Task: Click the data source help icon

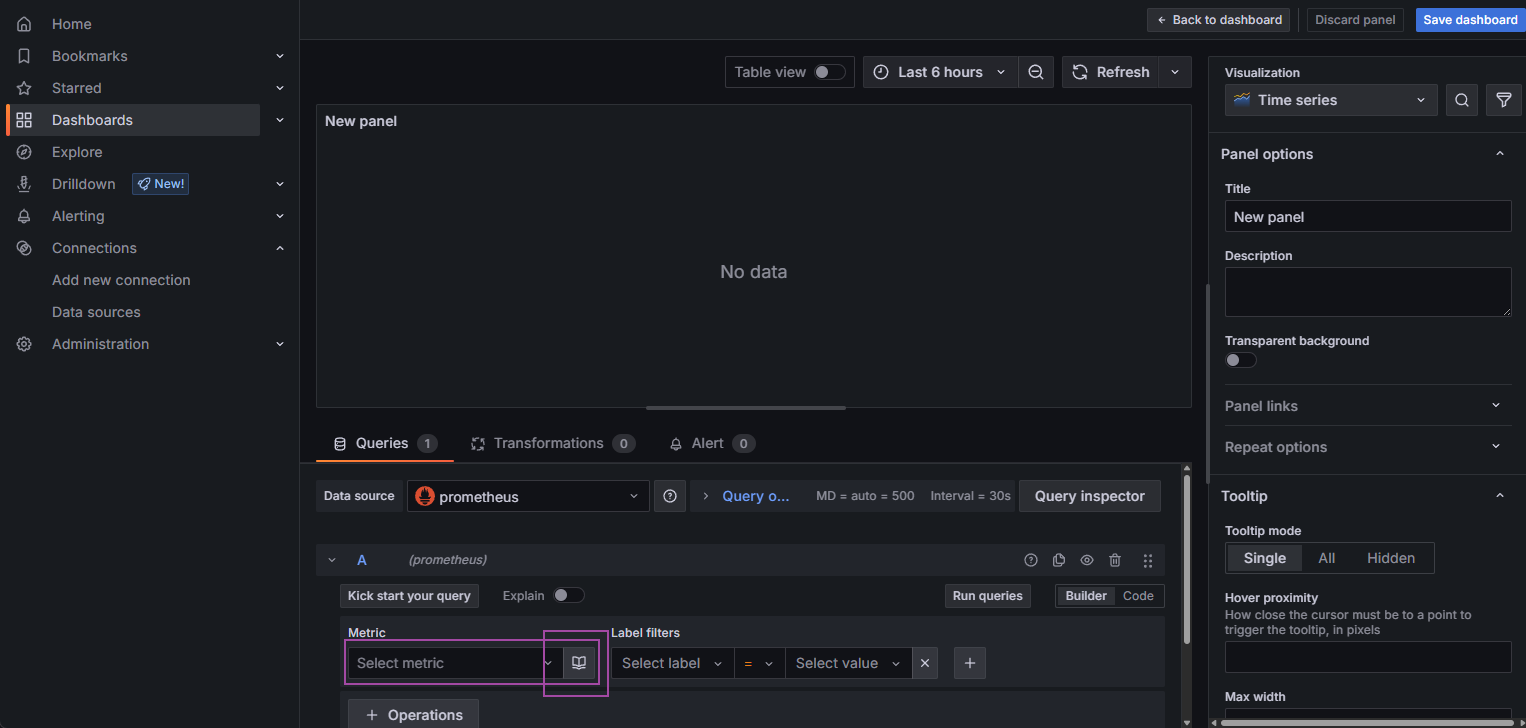Action: tap(670, 496)
